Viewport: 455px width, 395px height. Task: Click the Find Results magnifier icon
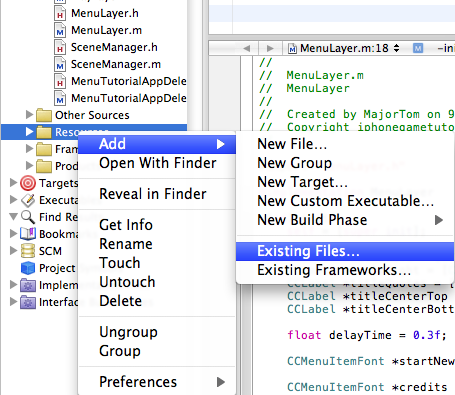pos(28,217)
